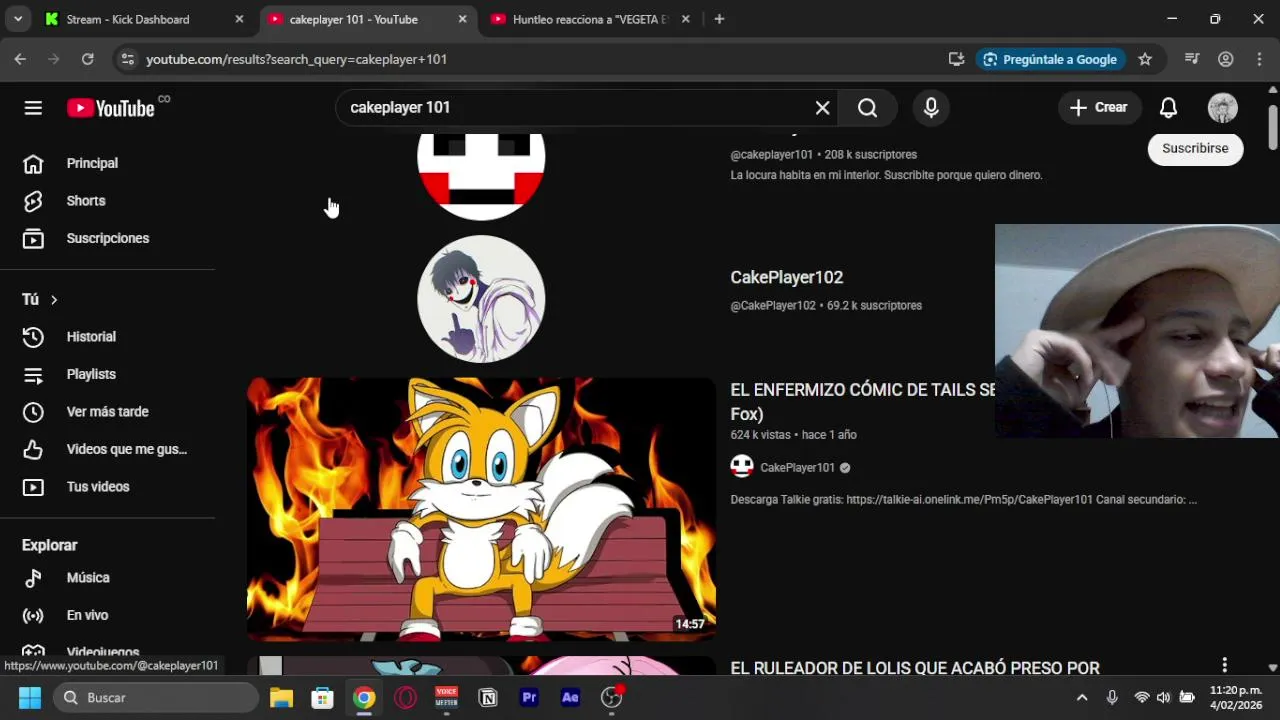Open the Windows Start menu
This screenshot has height=720, width=1280.
click(29, 697)
